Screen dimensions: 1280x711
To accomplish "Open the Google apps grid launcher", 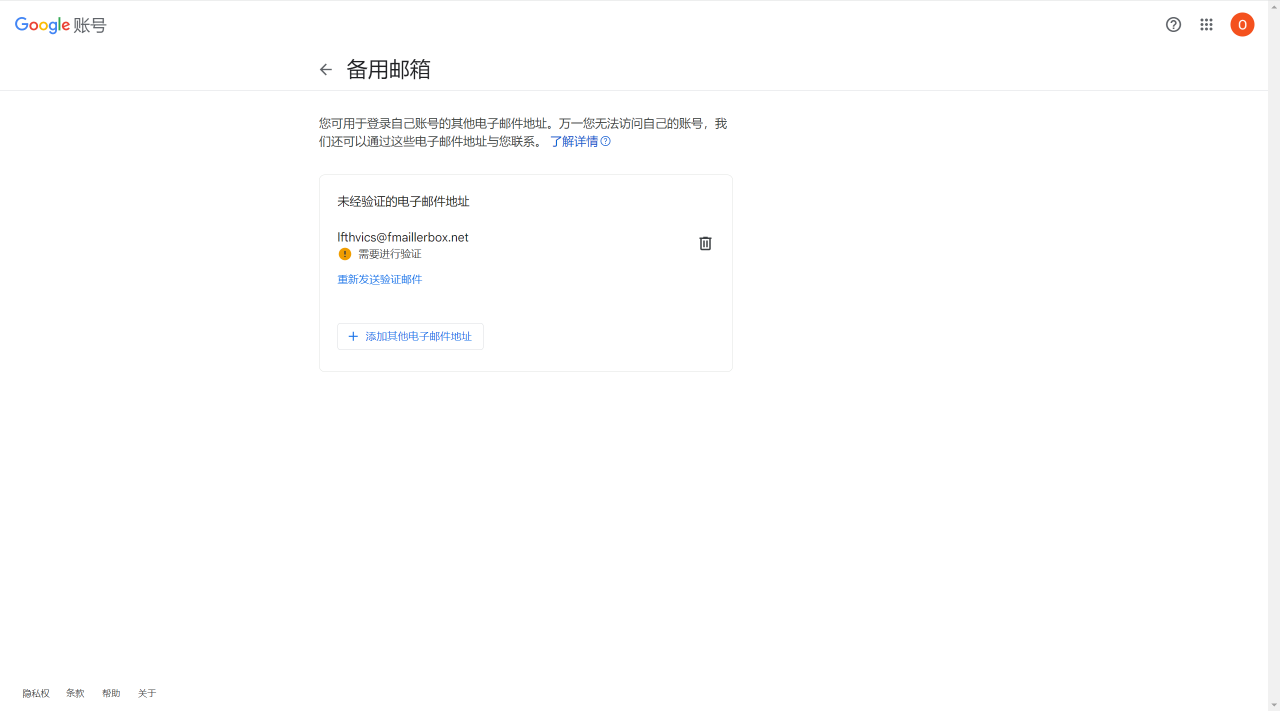I will pyautogui.click(x=1207, y=25).
